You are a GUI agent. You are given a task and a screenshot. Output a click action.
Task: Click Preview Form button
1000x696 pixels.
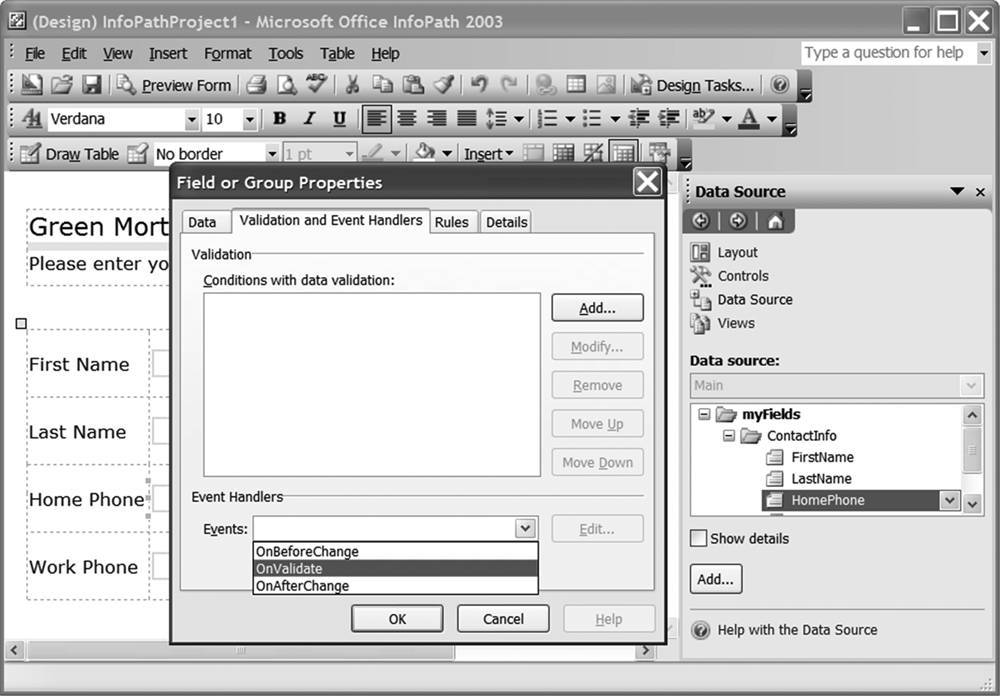coord(174,85)
